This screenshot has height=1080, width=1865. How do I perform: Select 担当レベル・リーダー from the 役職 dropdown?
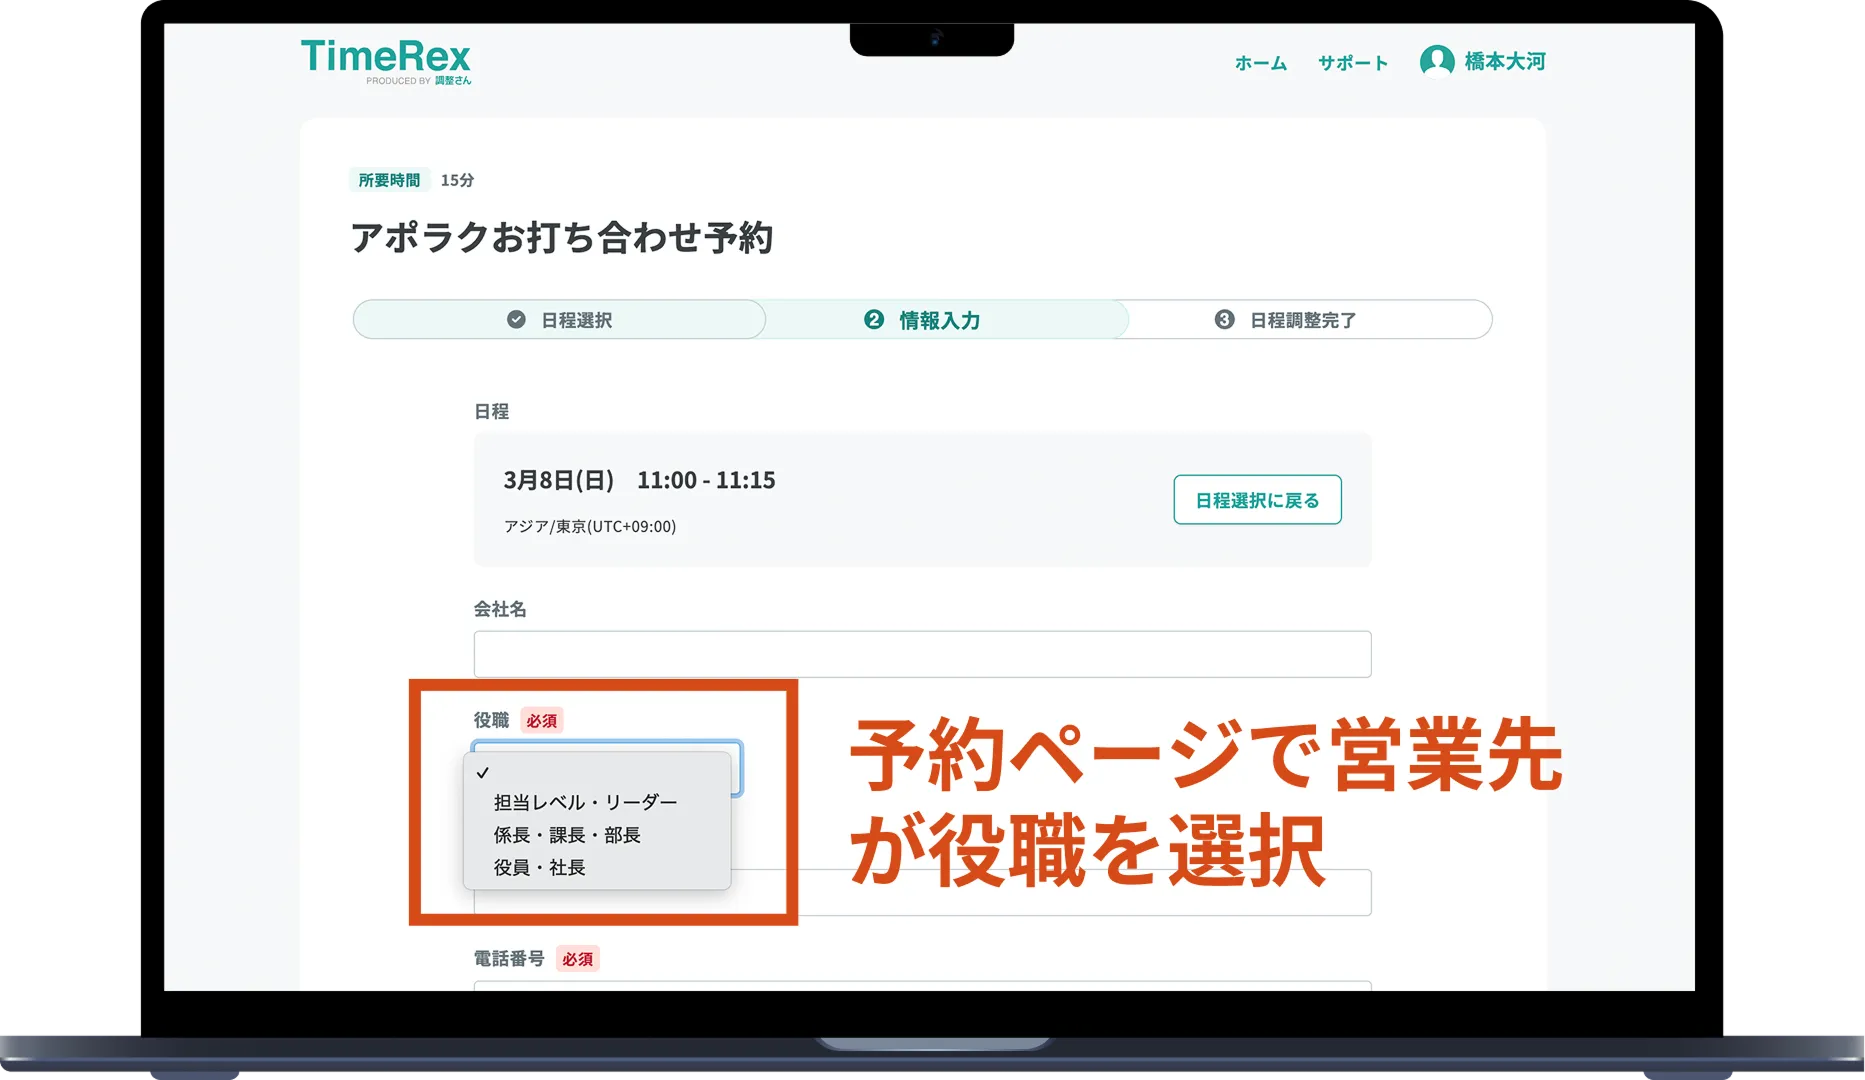click(584, 801)
